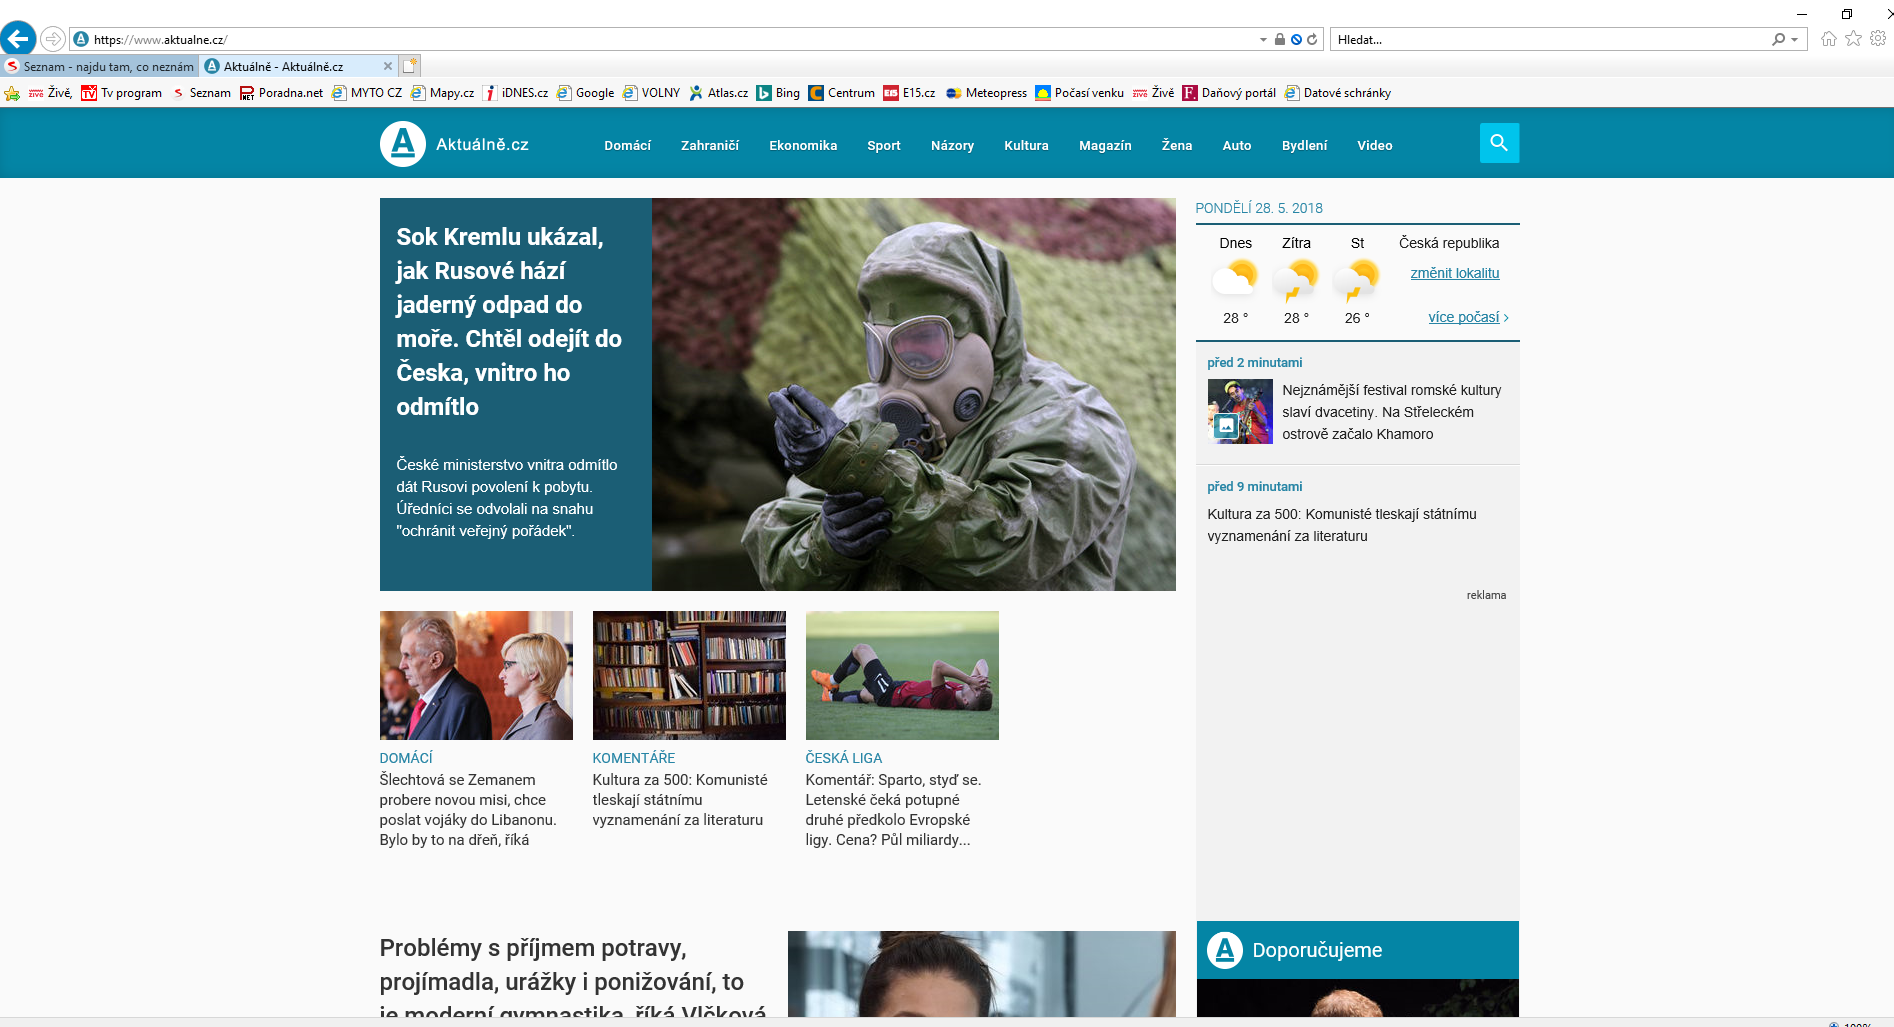This screenshot has width=1894, height=1027.
Task: Open Favorites star icon
Action: (x=1853, y=39)
